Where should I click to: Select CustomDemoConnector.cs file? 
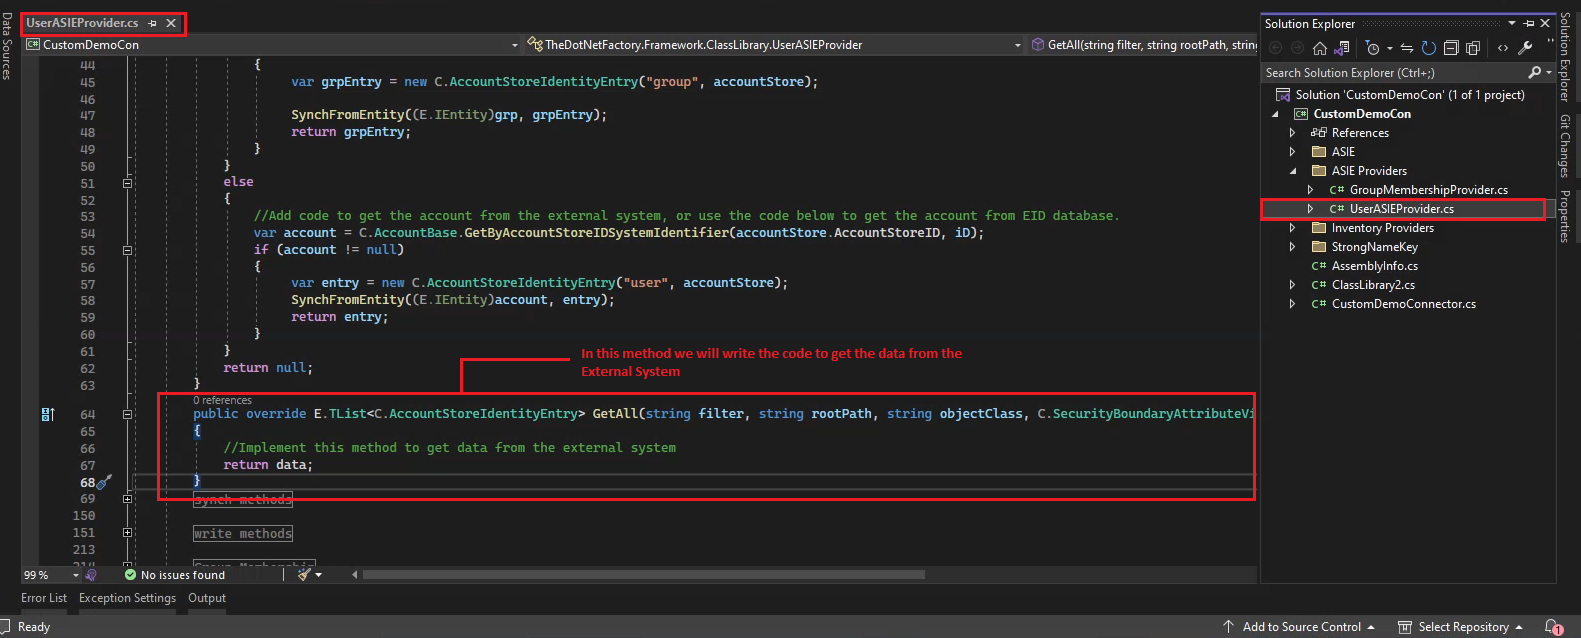1403,304
